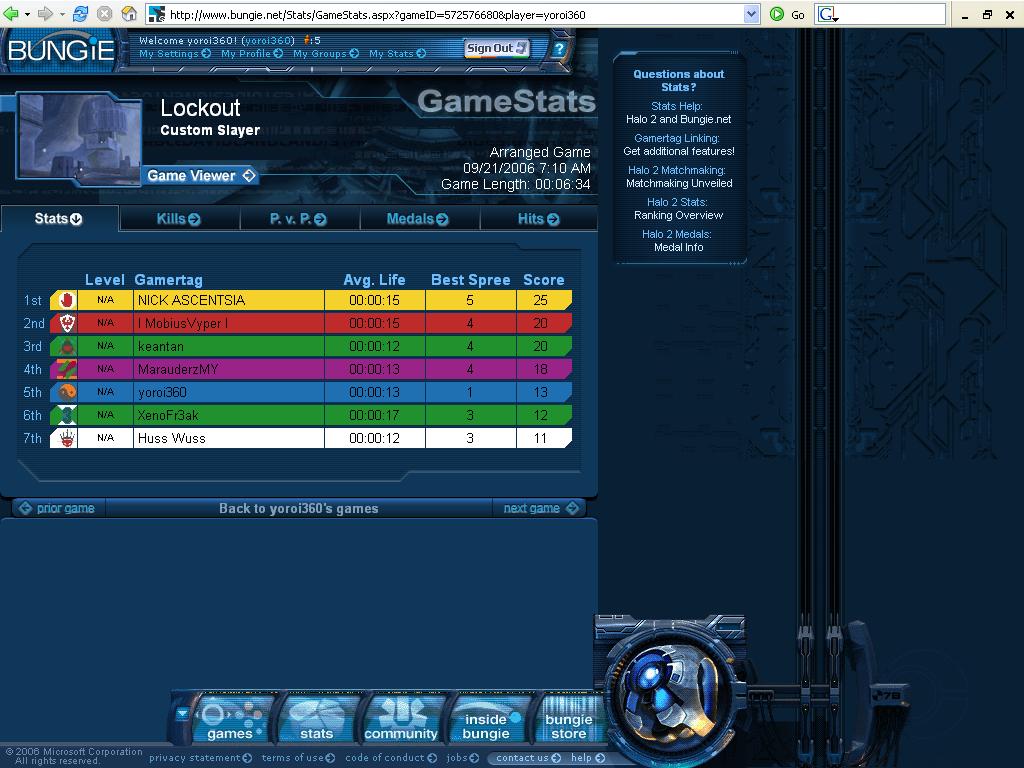Open the jobs footer link
Screen dimensions: 1024x768
(462, 758)
